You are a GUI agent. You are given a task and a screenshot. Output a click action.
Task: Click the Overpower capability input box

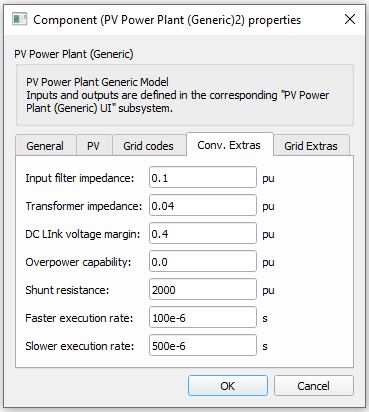click(x=203, y=262)
